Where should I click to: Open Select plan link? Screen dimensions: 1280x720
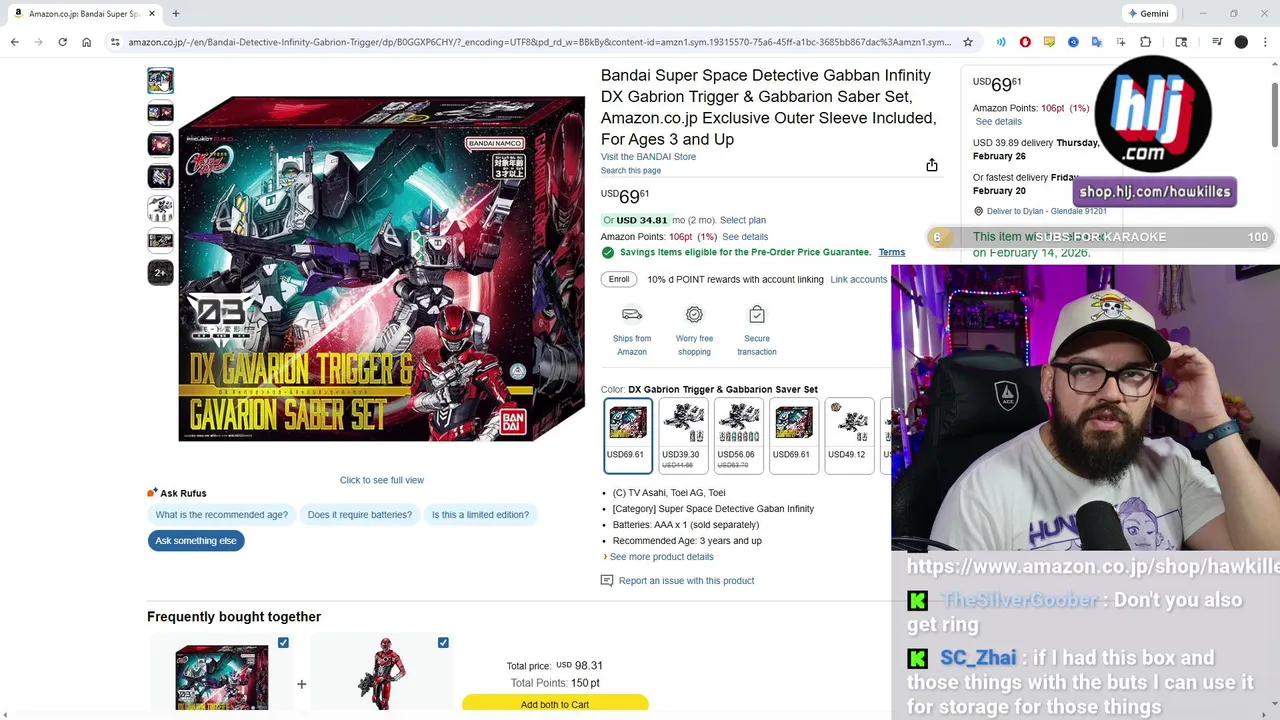(x=742, y=220)
